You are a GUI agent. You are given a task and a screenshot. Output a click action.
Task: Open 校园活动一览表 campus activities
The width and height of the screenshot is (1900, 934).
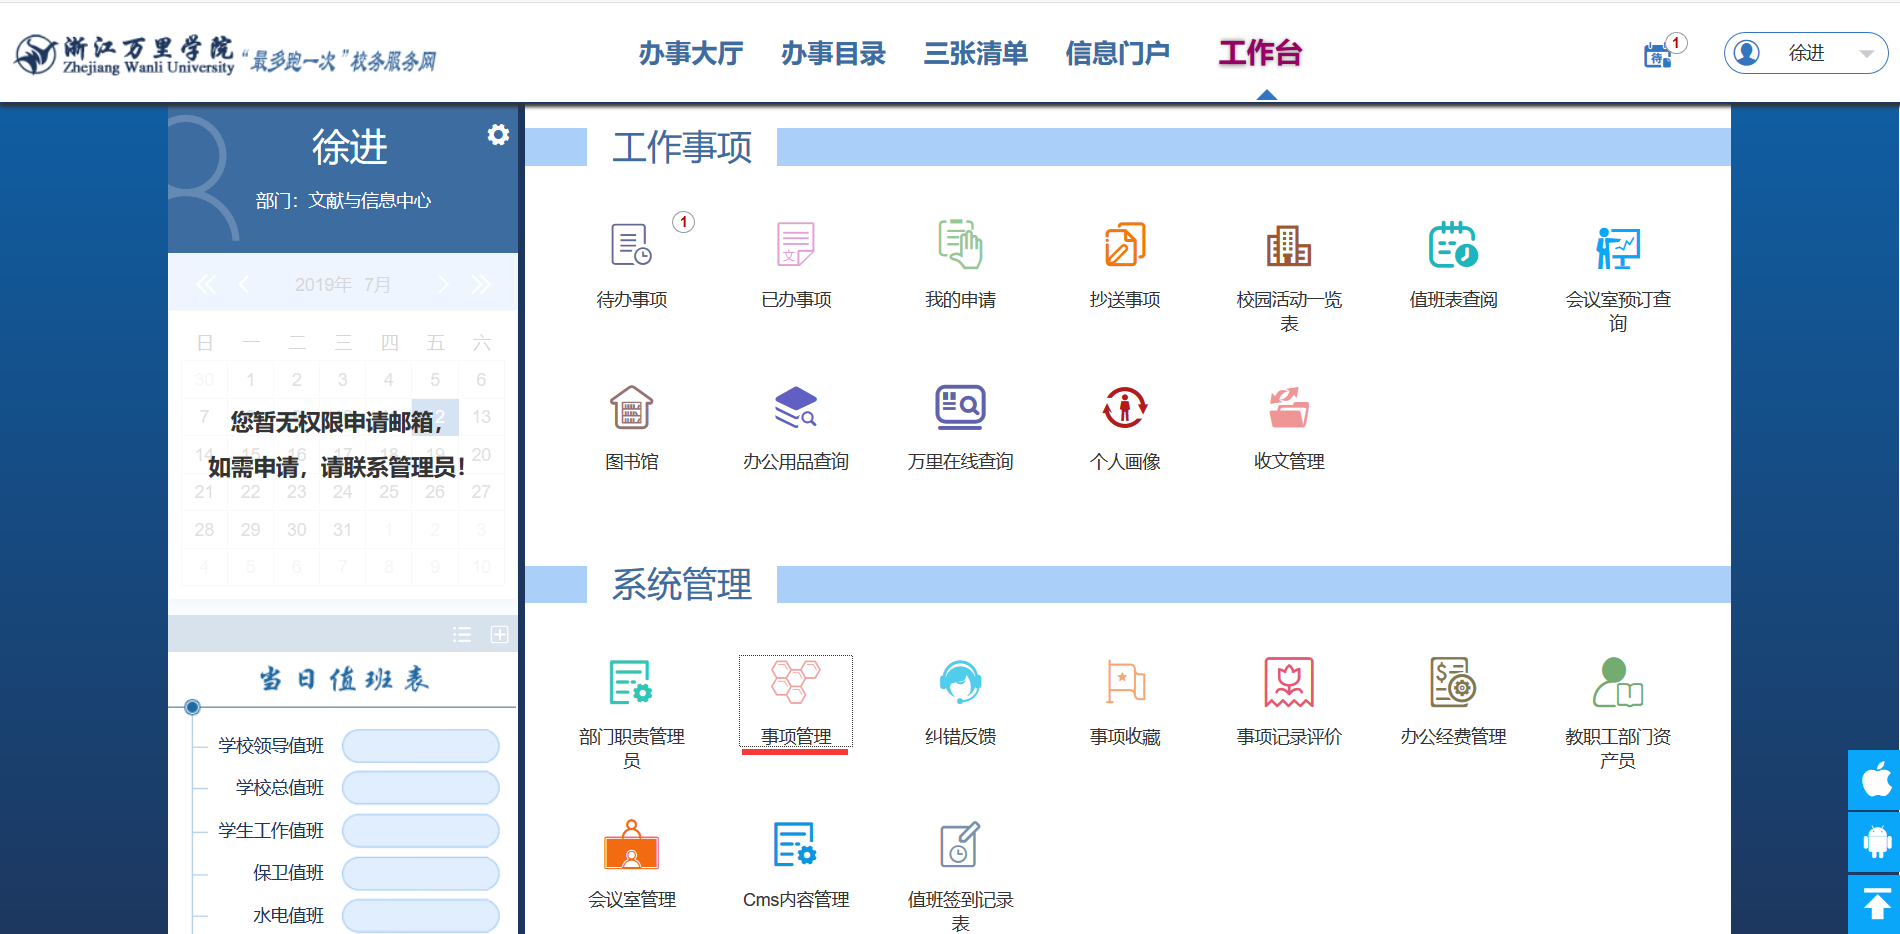coord(1288,246)
